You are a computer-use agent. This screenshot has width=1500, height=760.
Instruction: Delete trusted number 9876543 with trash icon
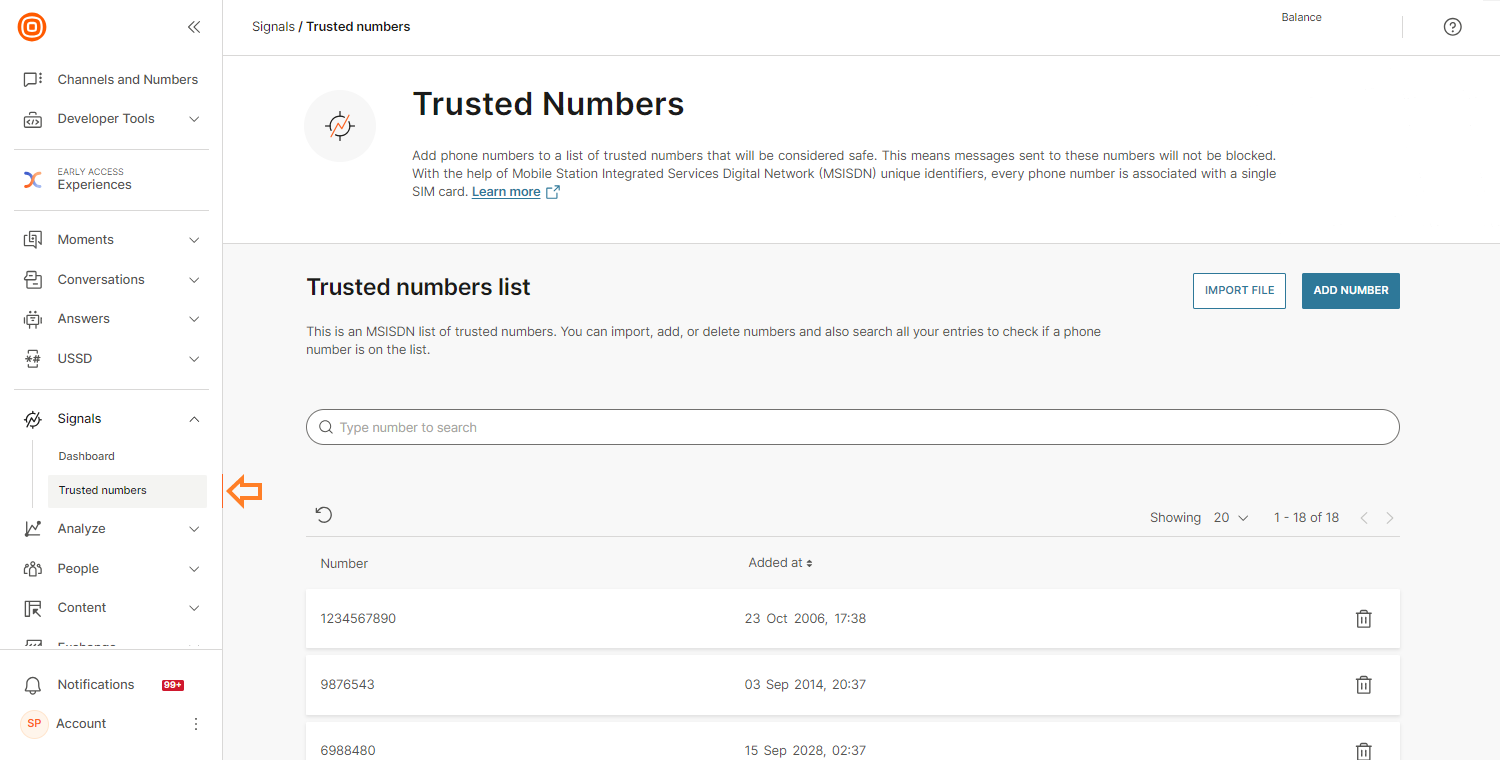[x=1363, y=685]
